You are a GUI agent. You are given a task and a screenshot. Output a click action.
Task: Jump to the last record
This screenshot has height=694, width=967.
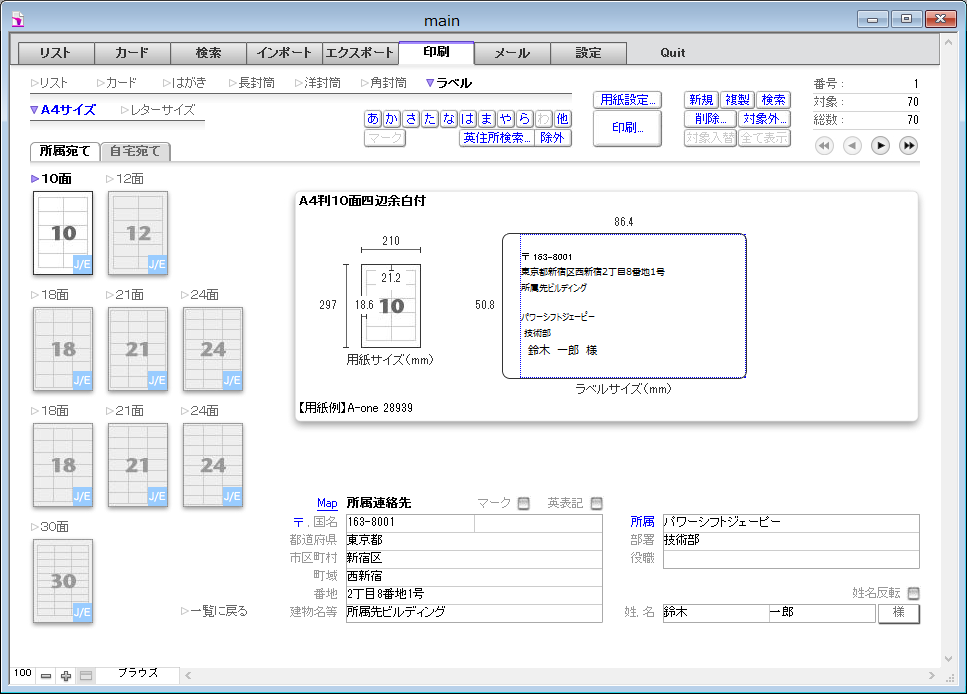point(908,146)
